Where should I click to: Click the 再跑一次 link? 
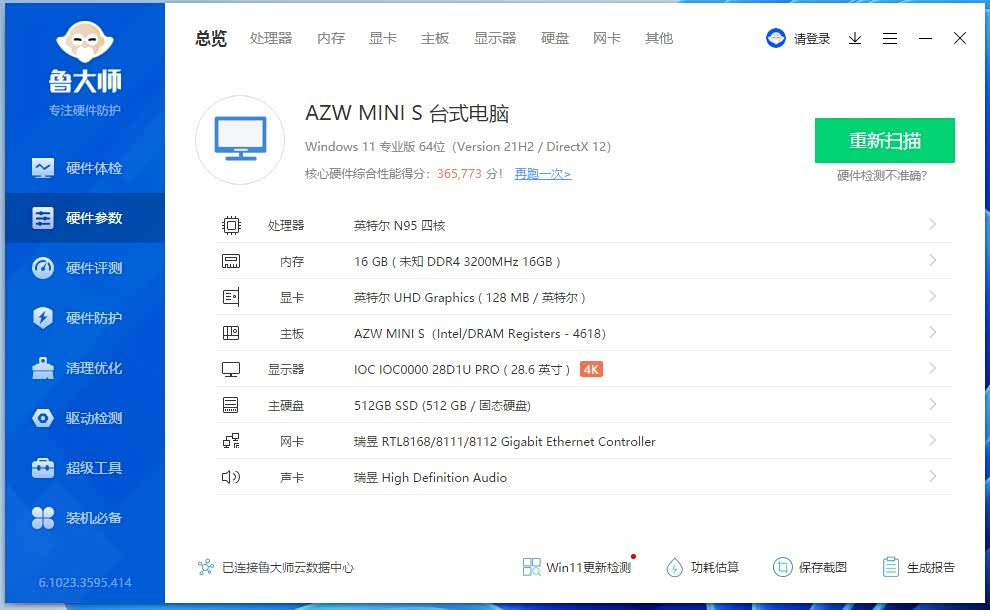click(x=542, y=174)
